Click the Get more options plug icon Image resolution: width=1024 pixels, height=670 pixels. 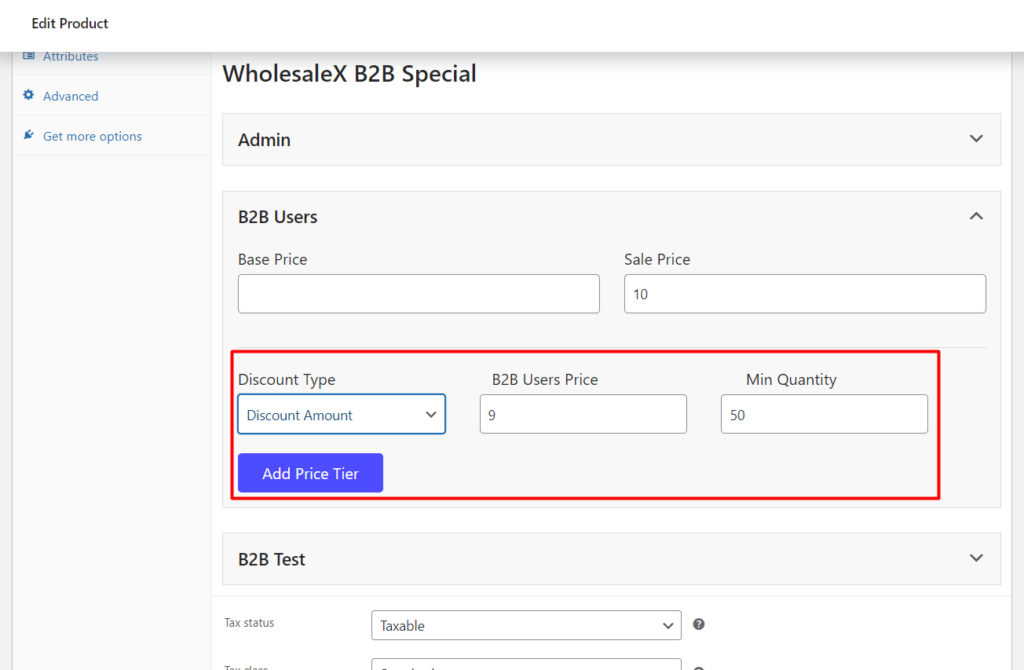pos(28,135)
